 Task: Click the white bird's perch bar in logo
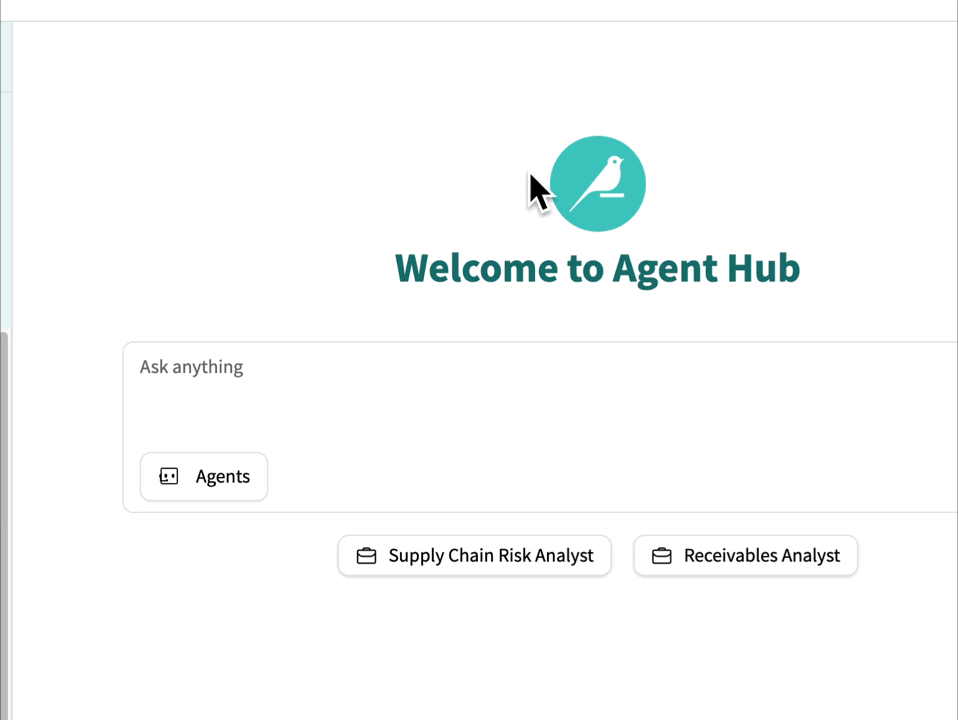611,196
